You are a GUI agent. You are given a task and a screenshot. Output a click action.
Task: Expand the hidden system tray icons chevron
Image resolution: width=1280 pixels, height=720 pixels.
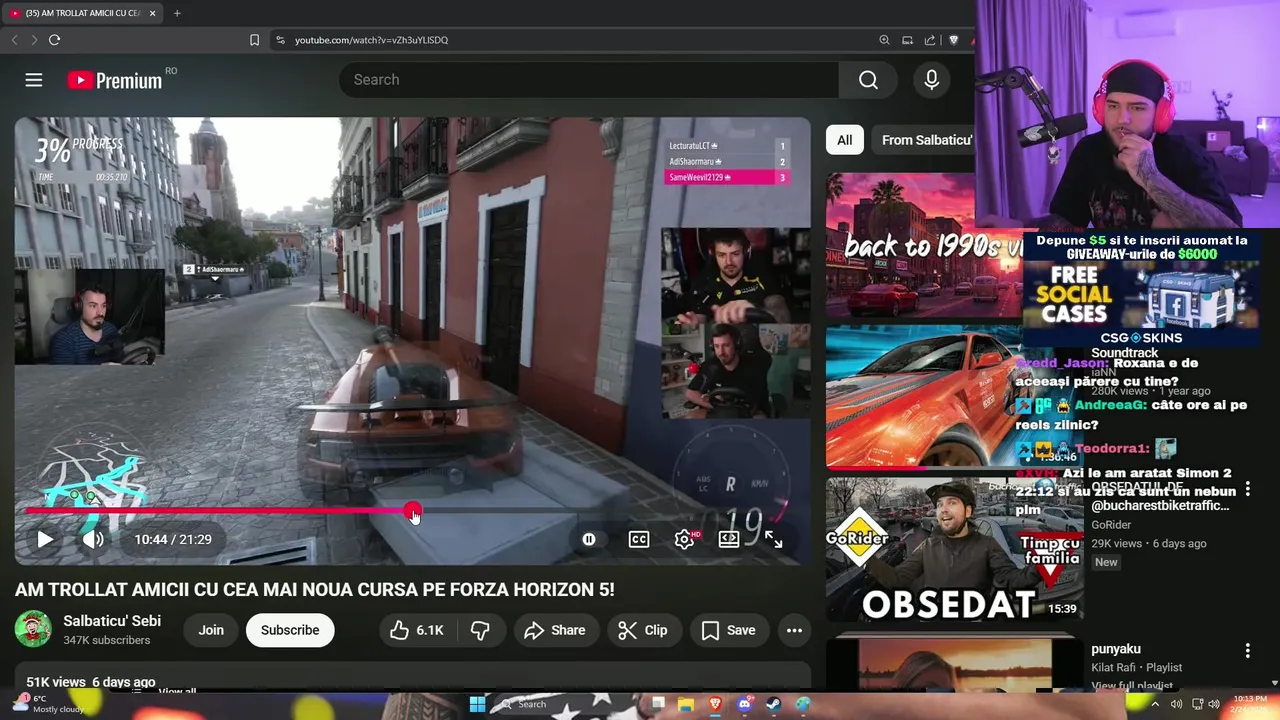point(1155,704)
